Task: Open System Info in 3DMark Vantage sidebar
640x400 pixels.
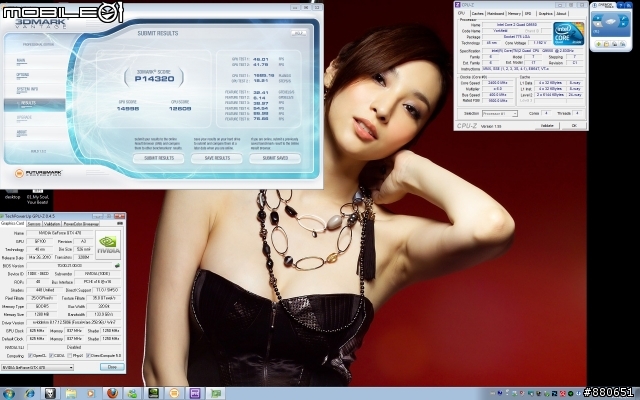Action: pyautogui.click(x=27, y=89)
